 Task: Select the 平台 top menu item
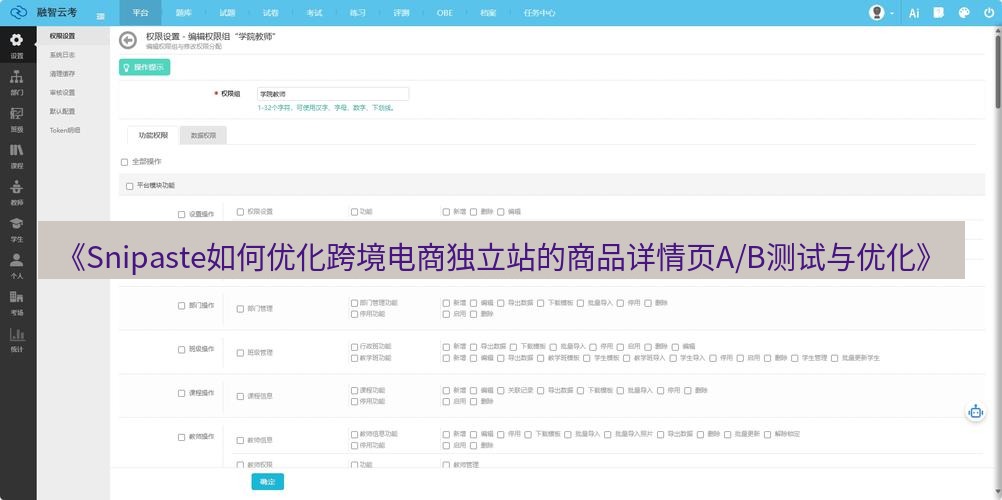click(x=141, y=13)
